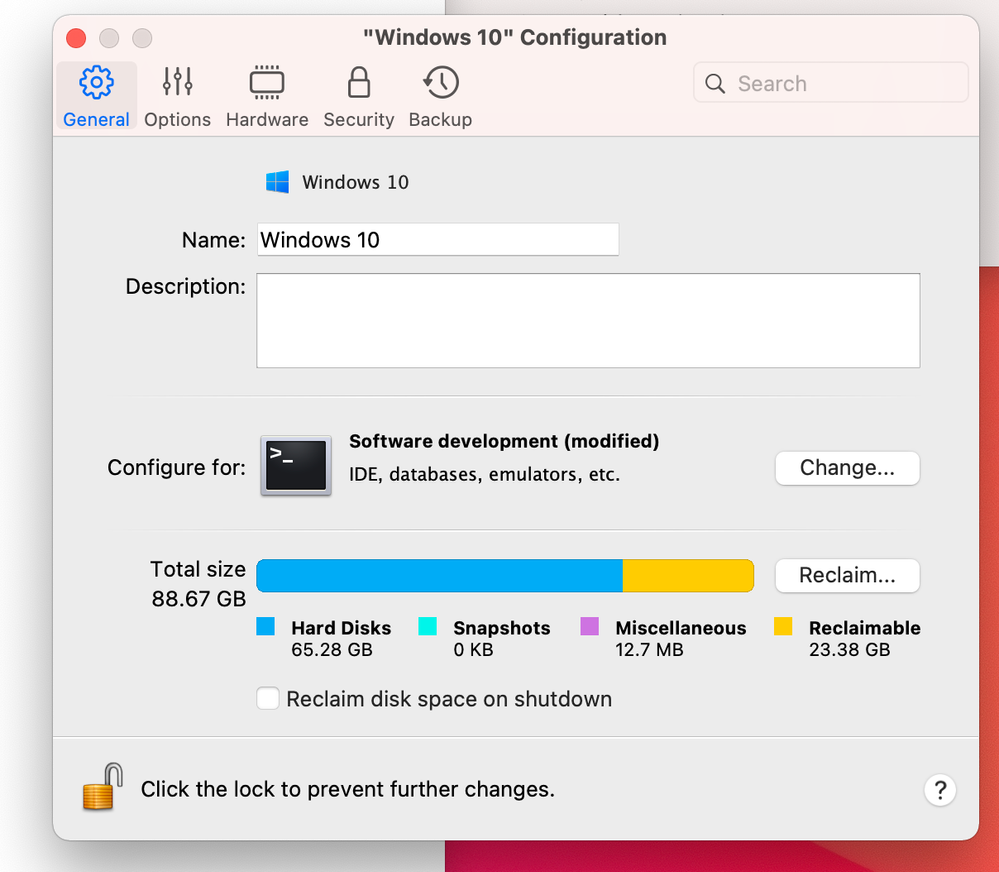Open the Hardware chip icon
999x872 pixels.
267,83
